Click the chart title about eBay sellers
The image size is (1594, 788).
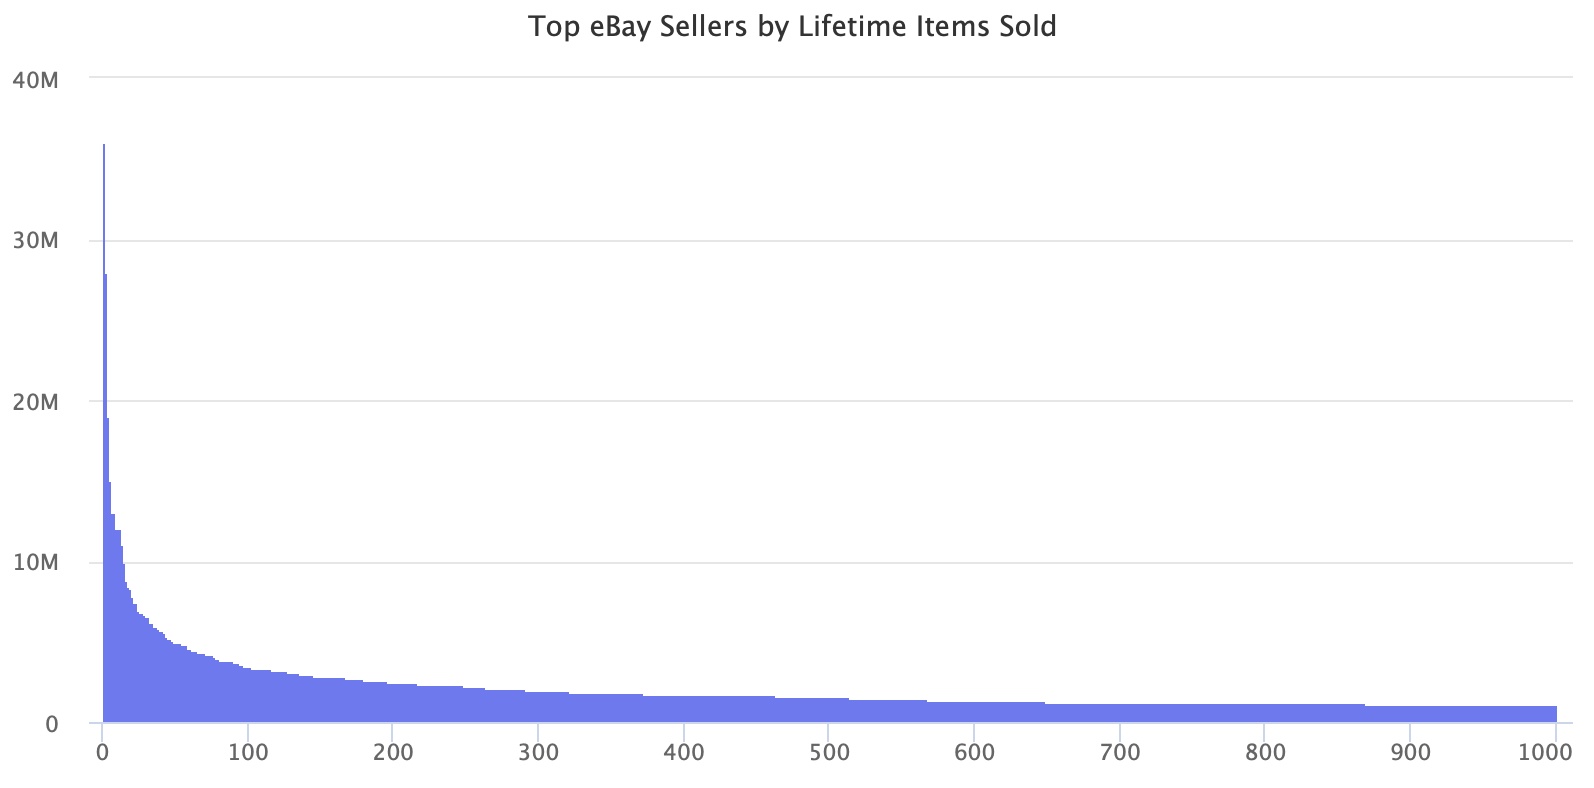click(x=792, y=26)
